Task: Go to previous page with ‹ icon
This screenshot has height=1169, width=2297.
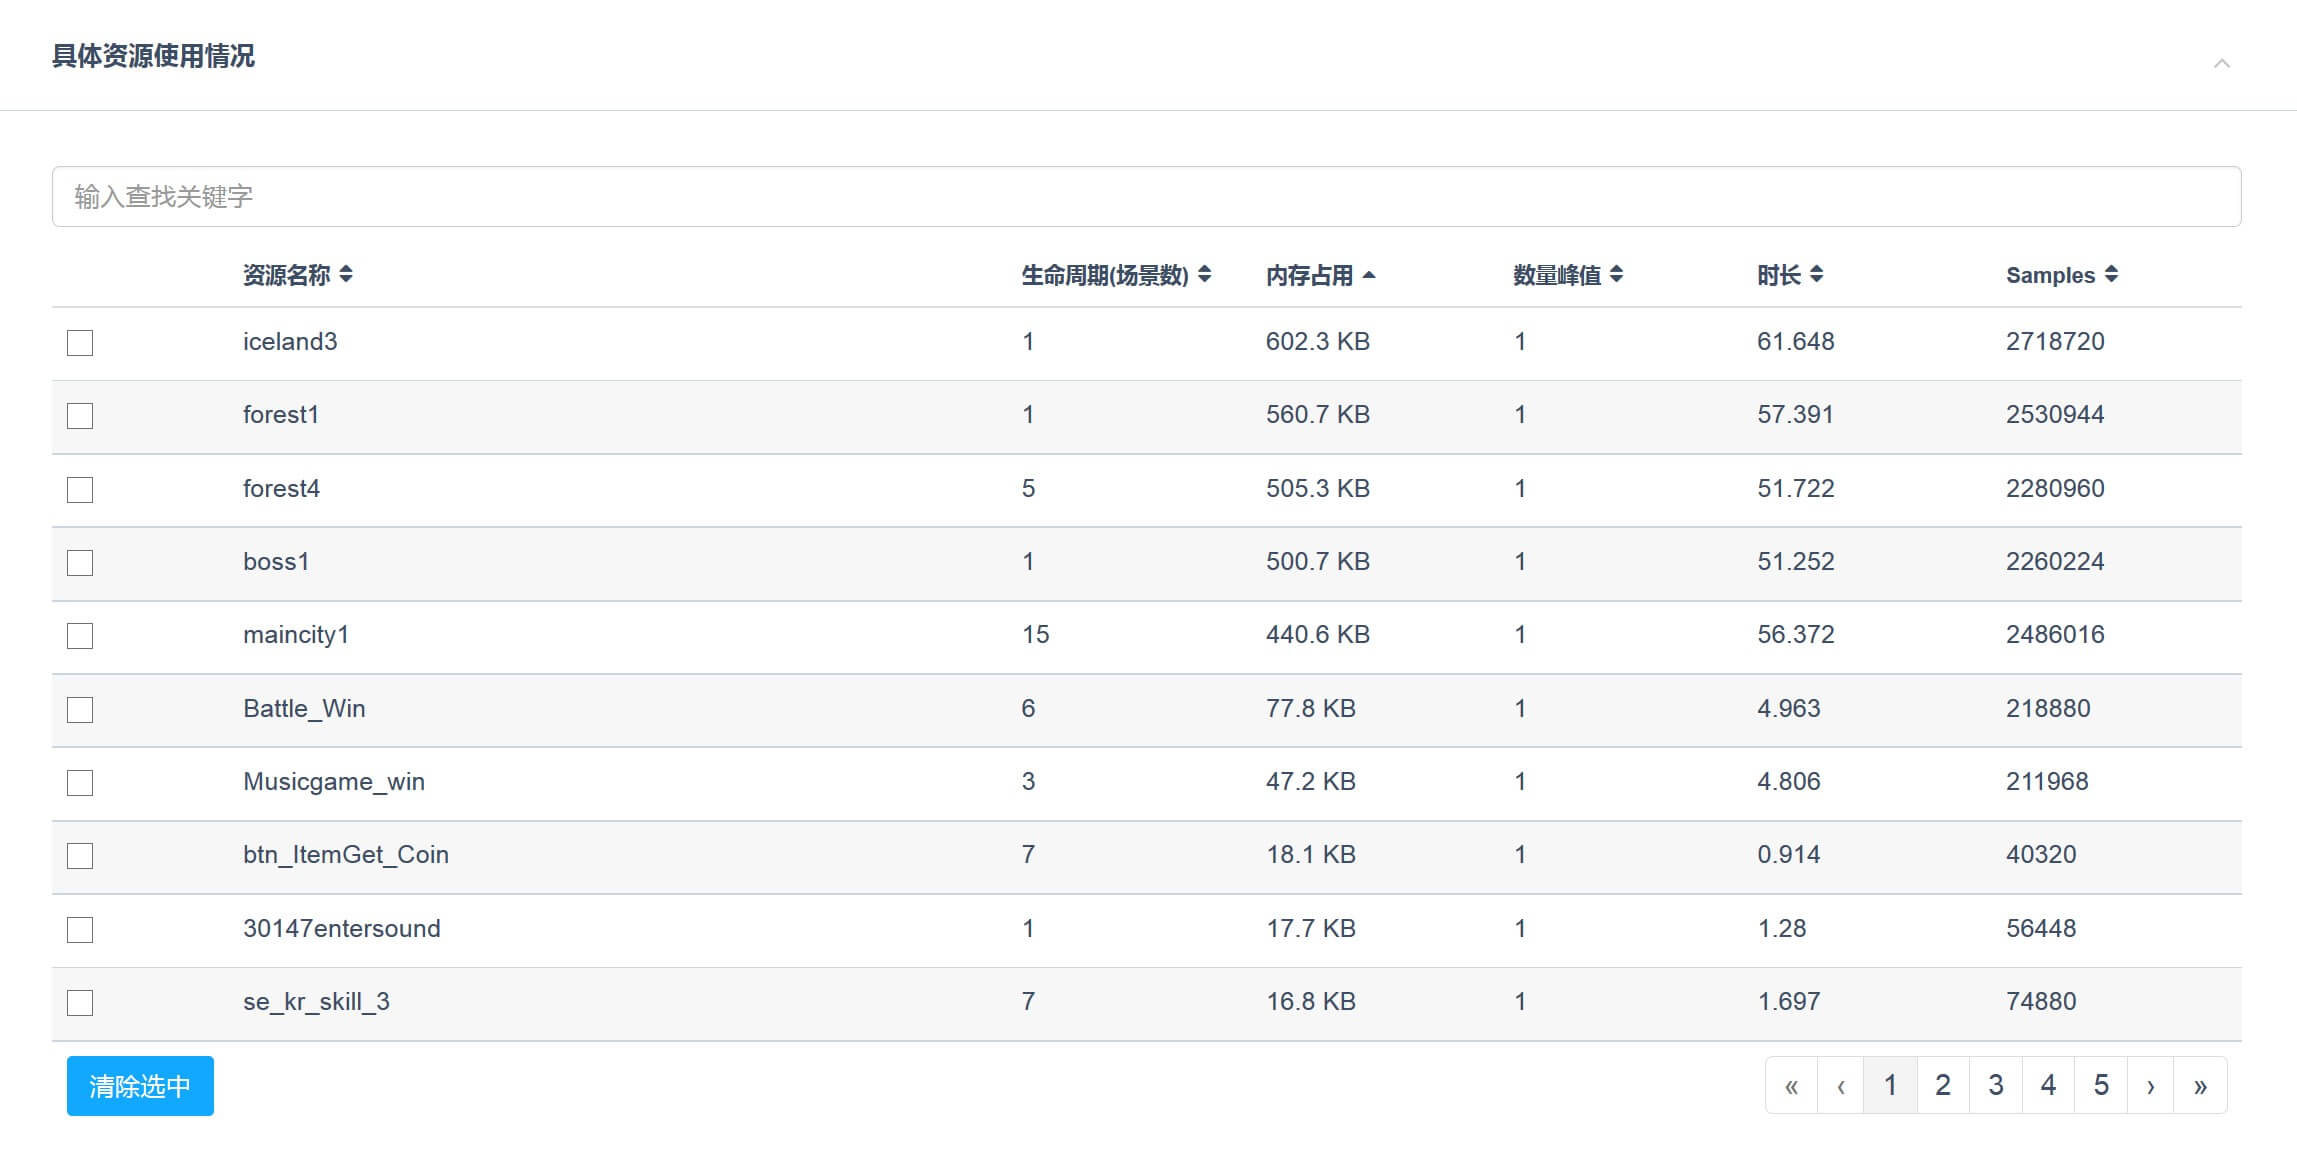Action: click(x=1840, y=1086)
